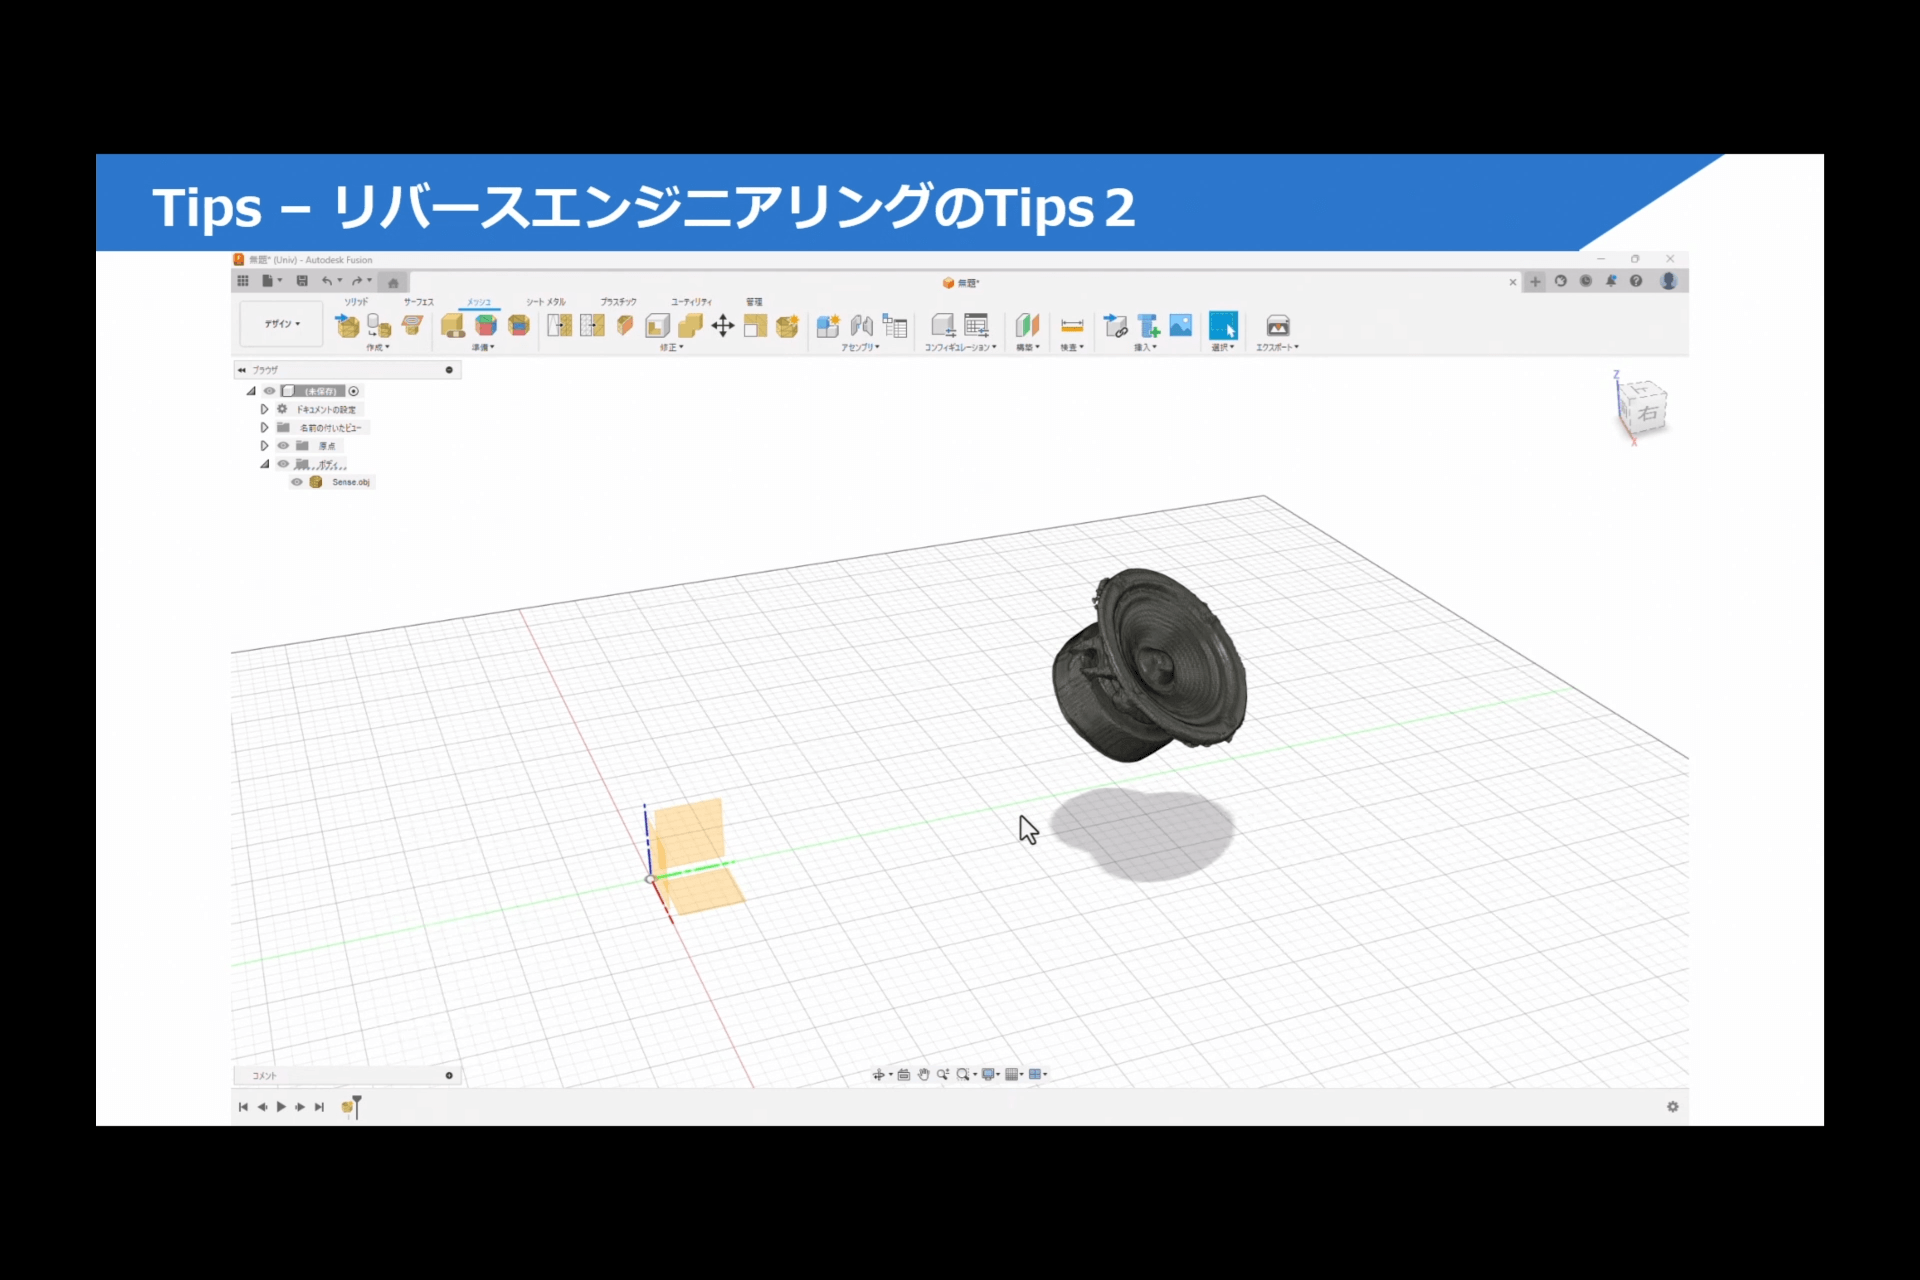Screen dimensions: 1920x1280
Task: Select the Move/Copy arrows tool
Action: (x=722, y=325)
